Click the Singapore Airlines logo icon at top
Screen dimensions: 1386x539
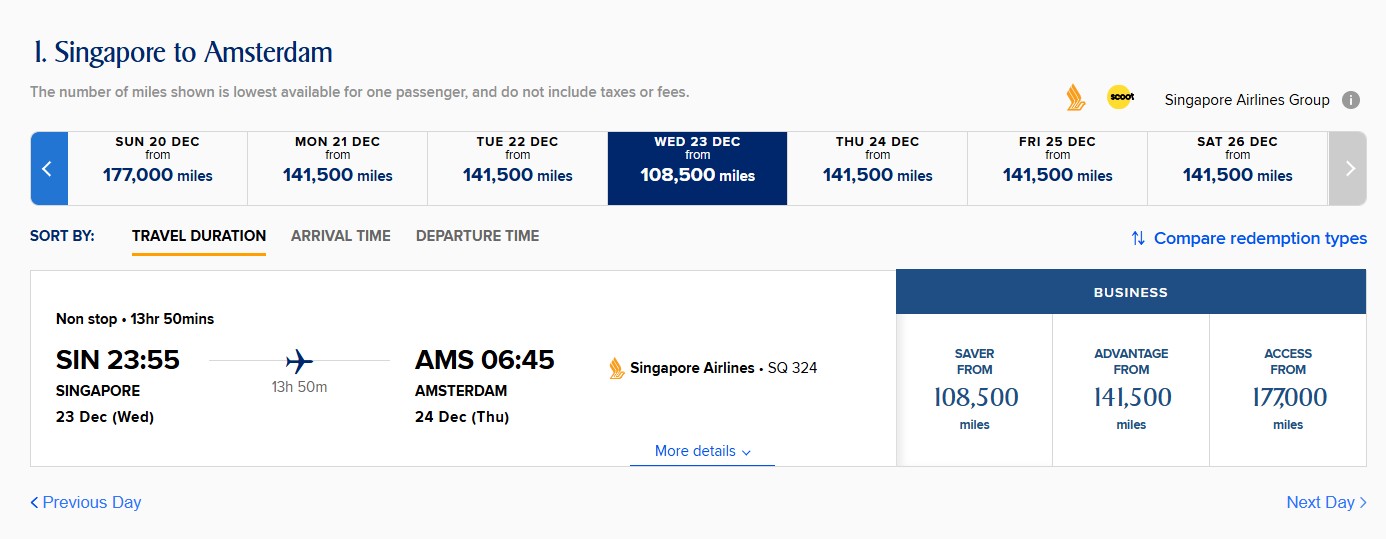[x=1075, y=98]
